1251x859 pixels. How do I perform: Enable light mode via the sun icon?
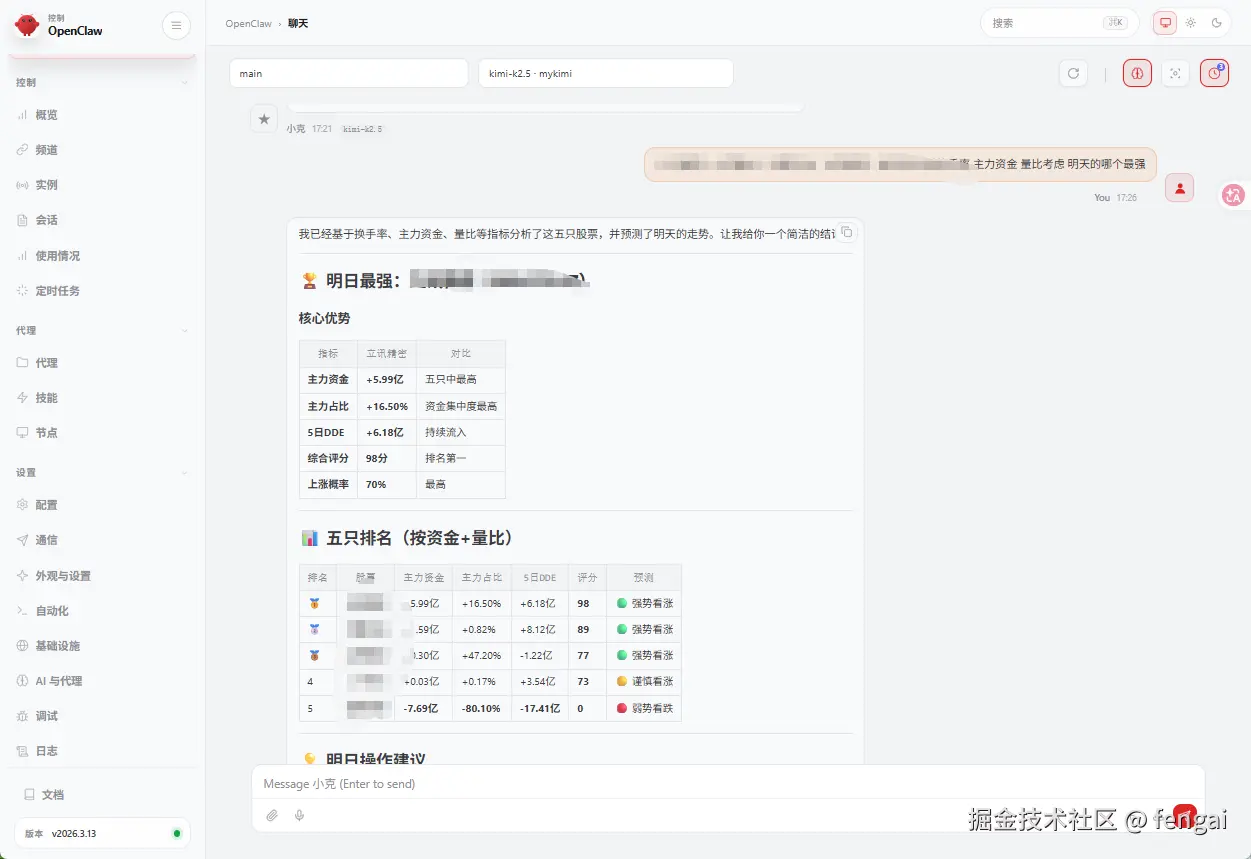point(1190,22)
